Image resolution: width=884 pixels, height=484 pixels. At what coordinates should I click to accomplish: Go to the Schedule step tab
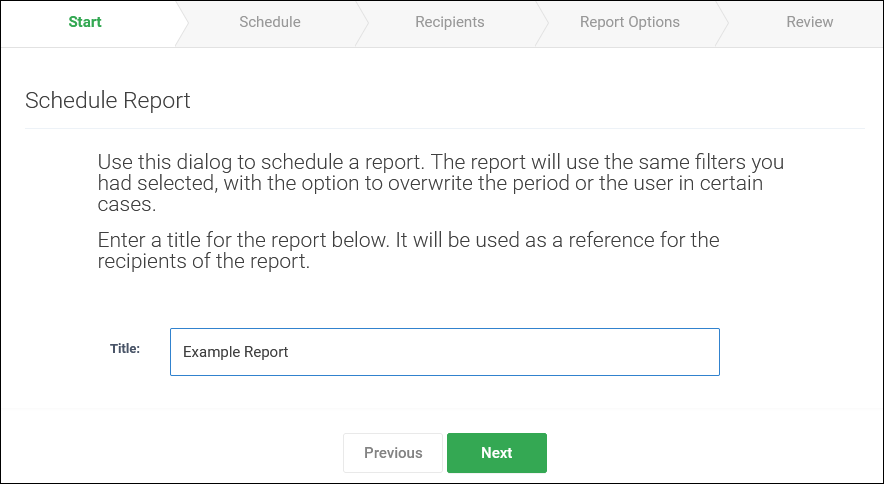[x=269, y=22]
